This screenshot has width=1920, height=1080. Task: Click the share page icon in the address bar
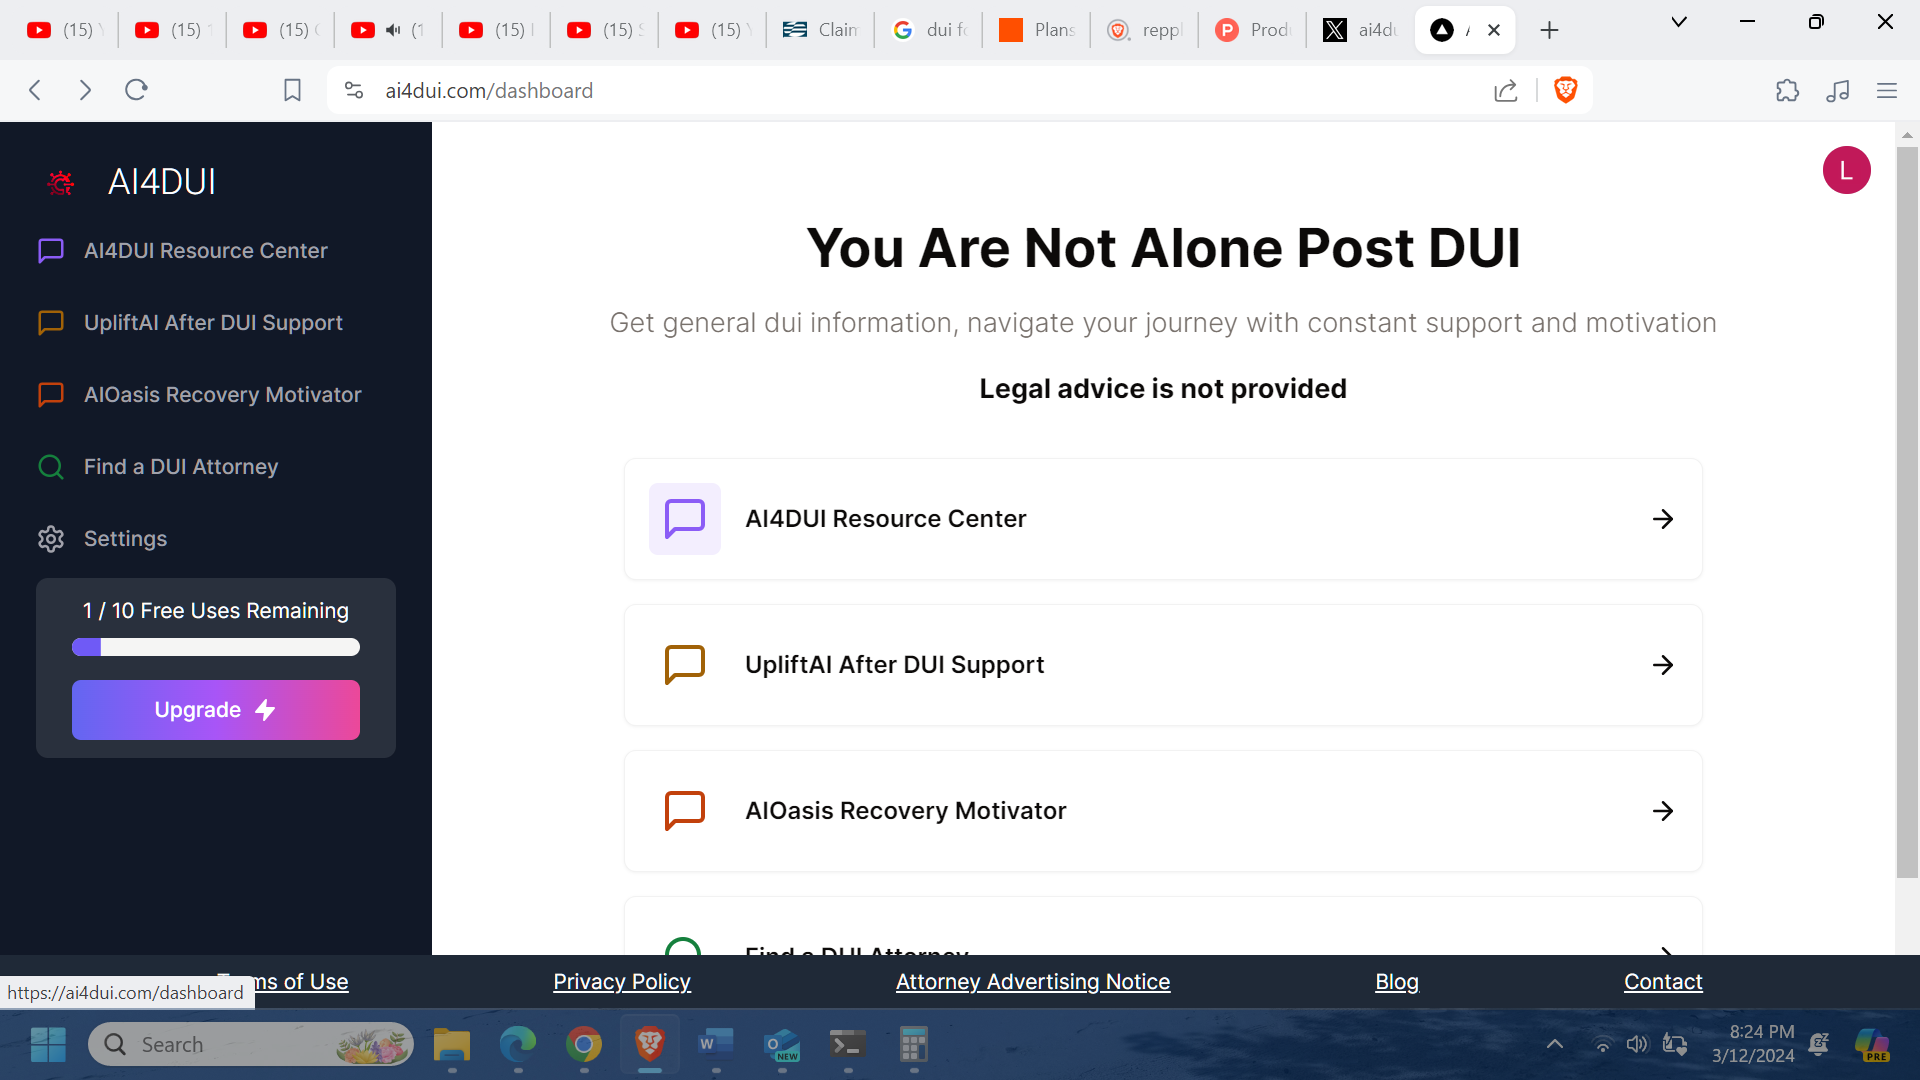tap(1505, 91)
